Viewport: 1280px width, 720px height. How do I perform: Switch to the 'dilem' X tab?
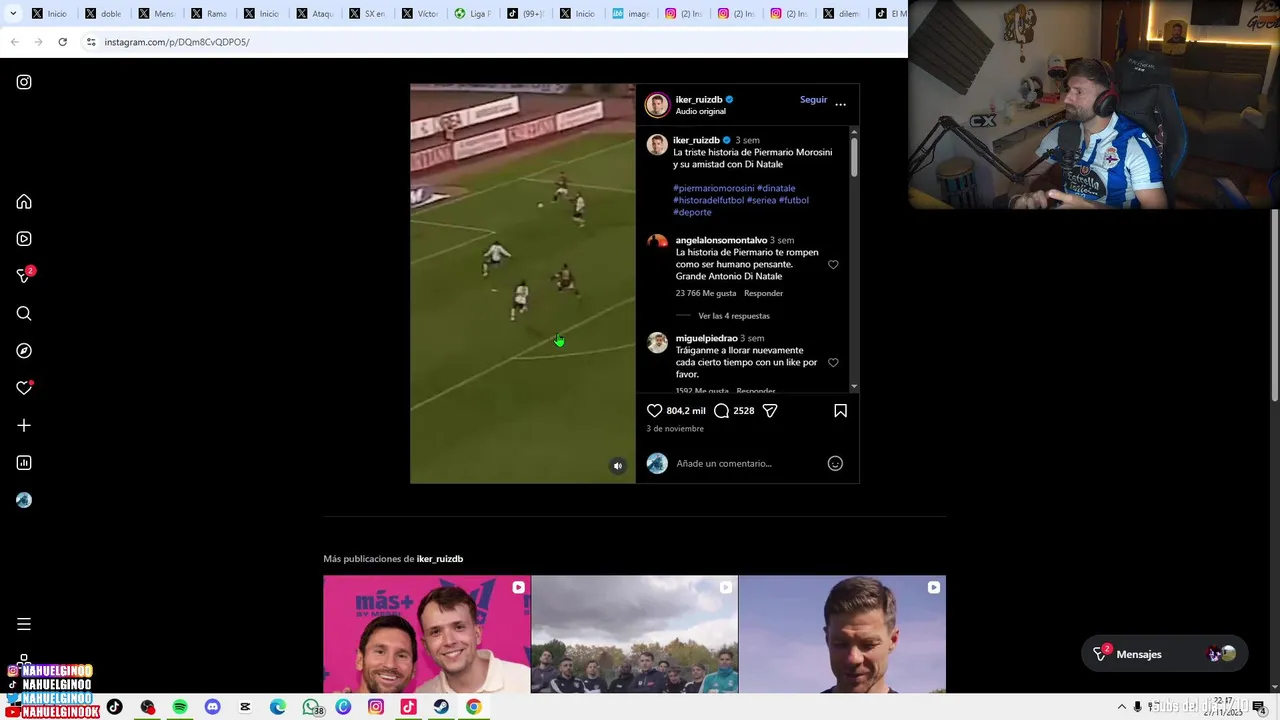coord(843,14)
